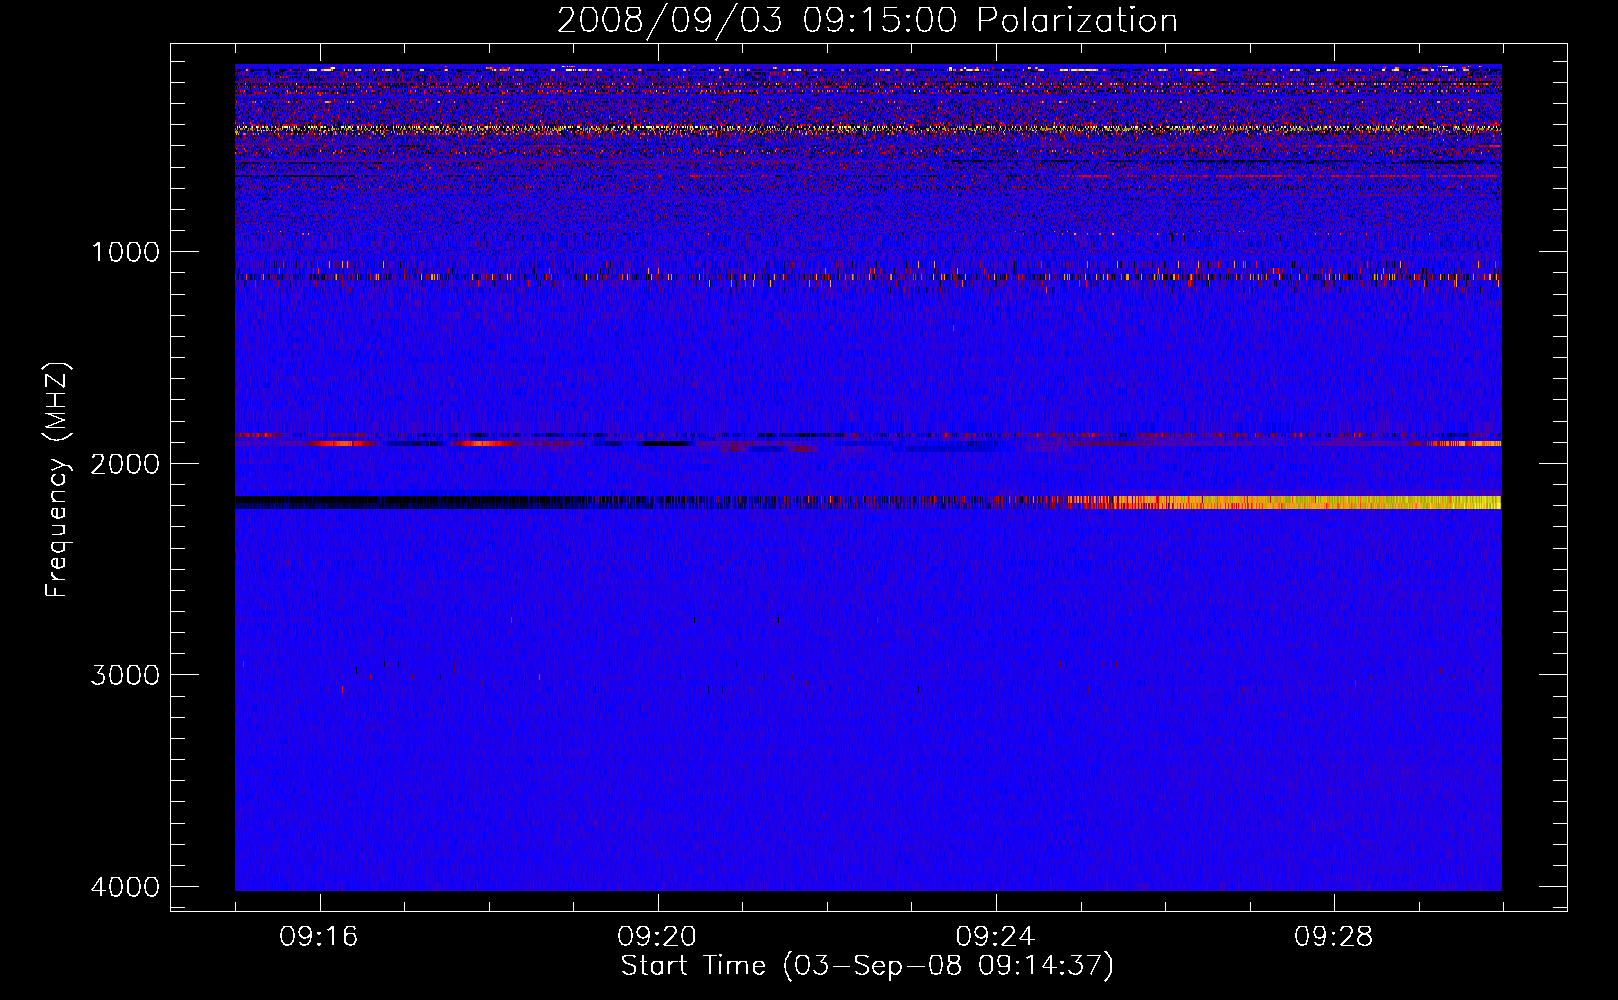Select the 'Frequency (MHZ)' y-axis label
1618x1000 pixels.
click(57, 480)
